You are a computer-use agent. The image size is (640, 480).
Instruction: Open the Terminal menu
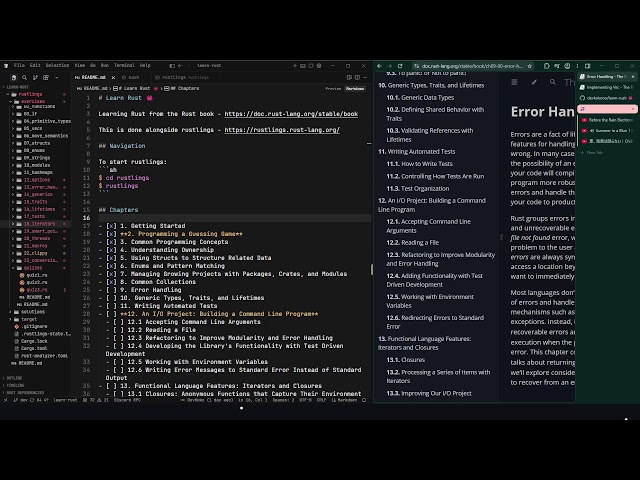point(124,65)
